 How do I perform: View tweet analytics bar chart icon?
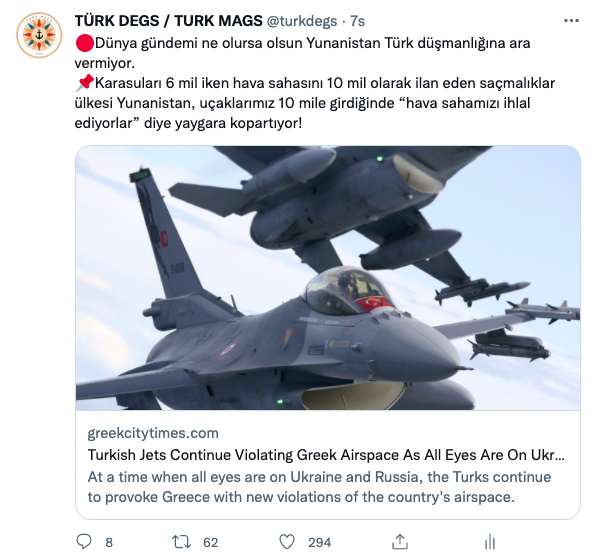[490, 542]
